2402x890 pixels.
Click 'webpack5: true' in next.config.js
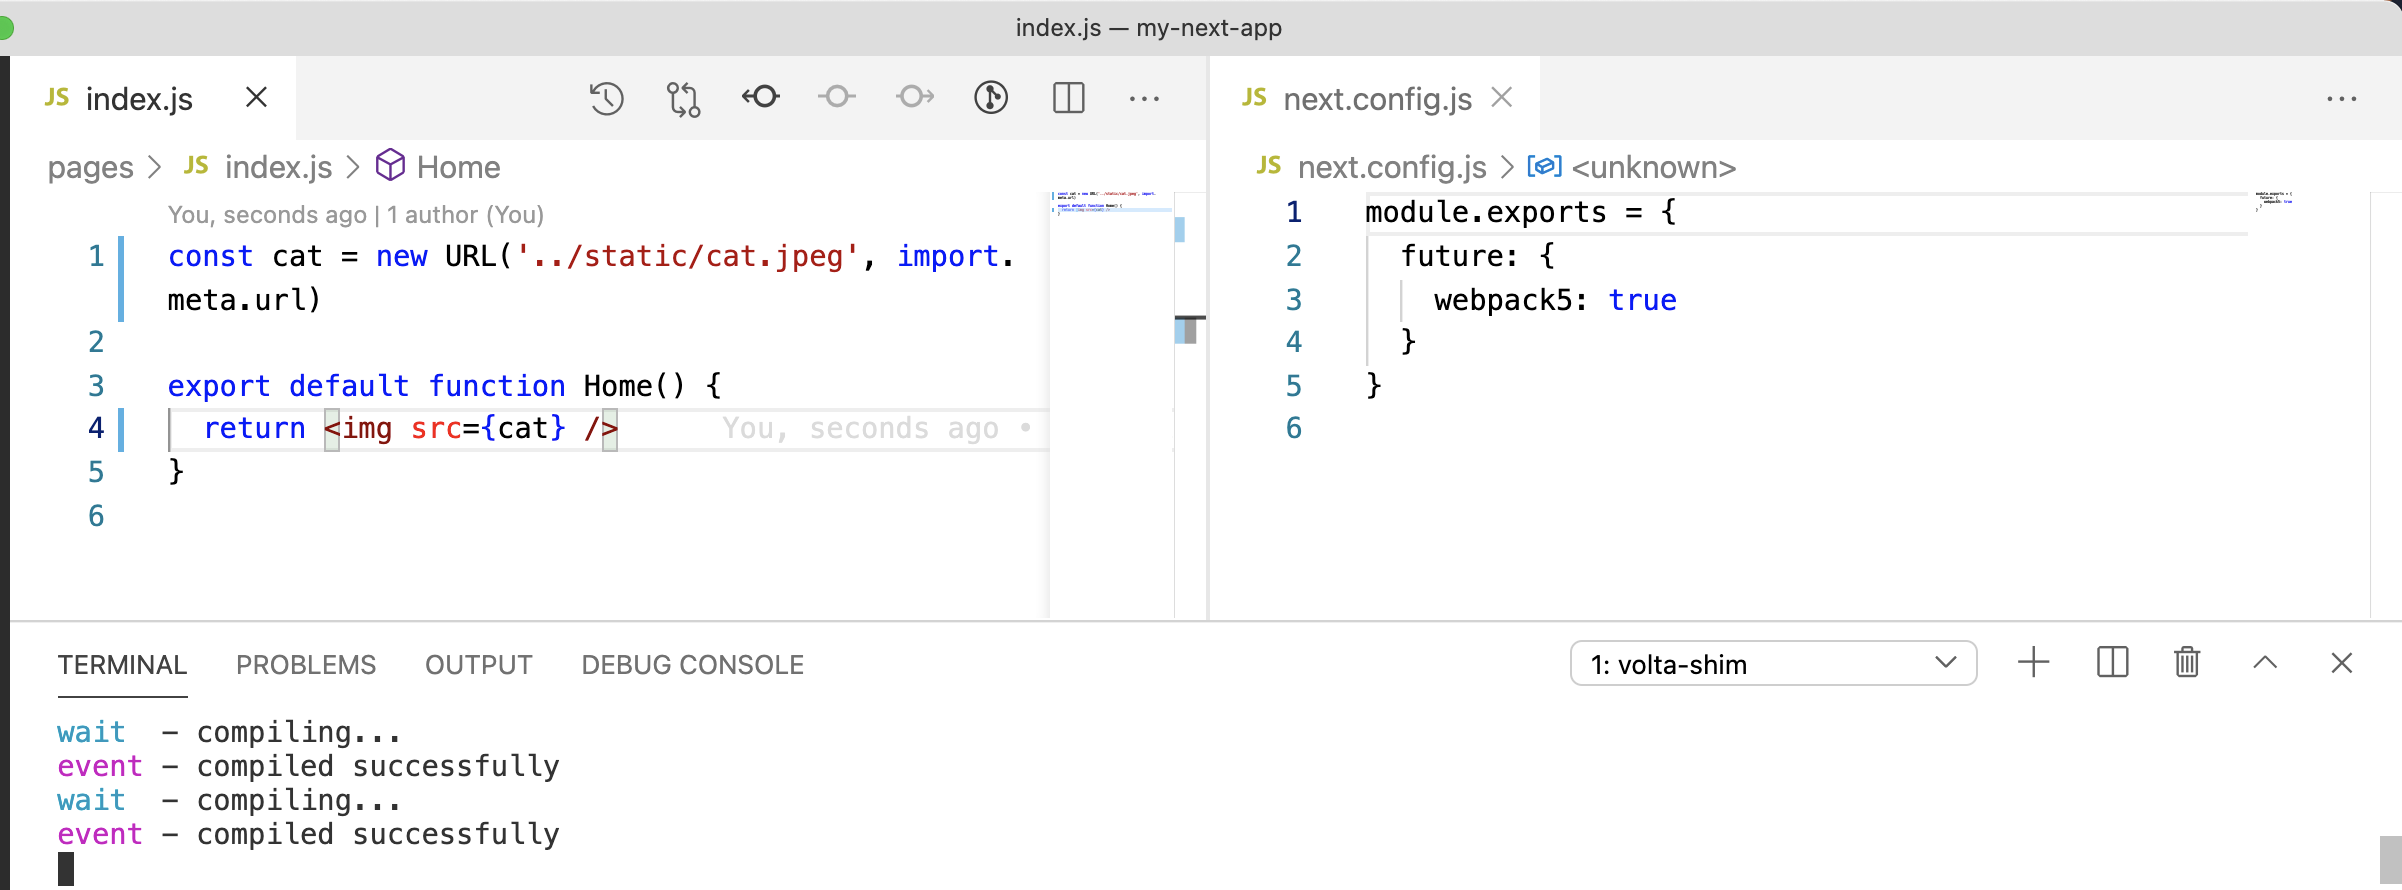coord(1555,300)
